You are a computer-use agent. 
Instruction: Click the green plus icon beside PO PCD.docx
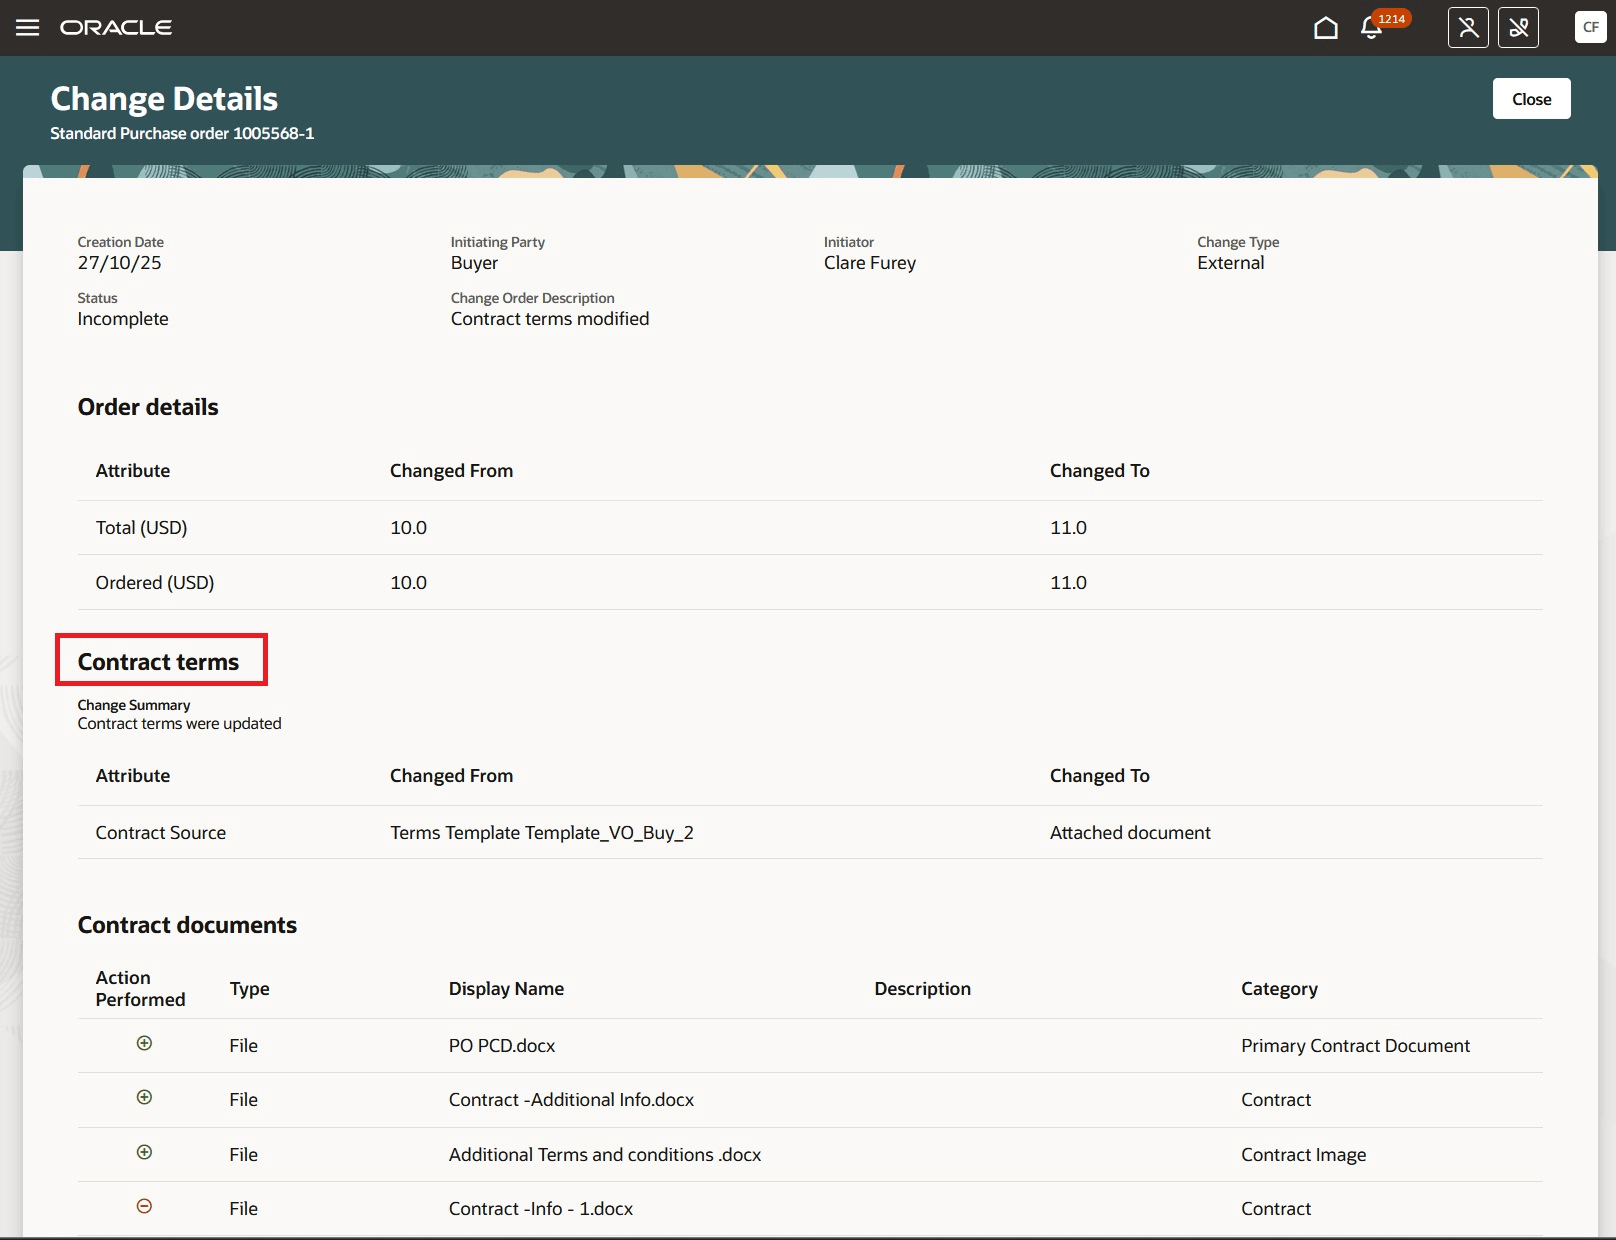point(145,1044)
